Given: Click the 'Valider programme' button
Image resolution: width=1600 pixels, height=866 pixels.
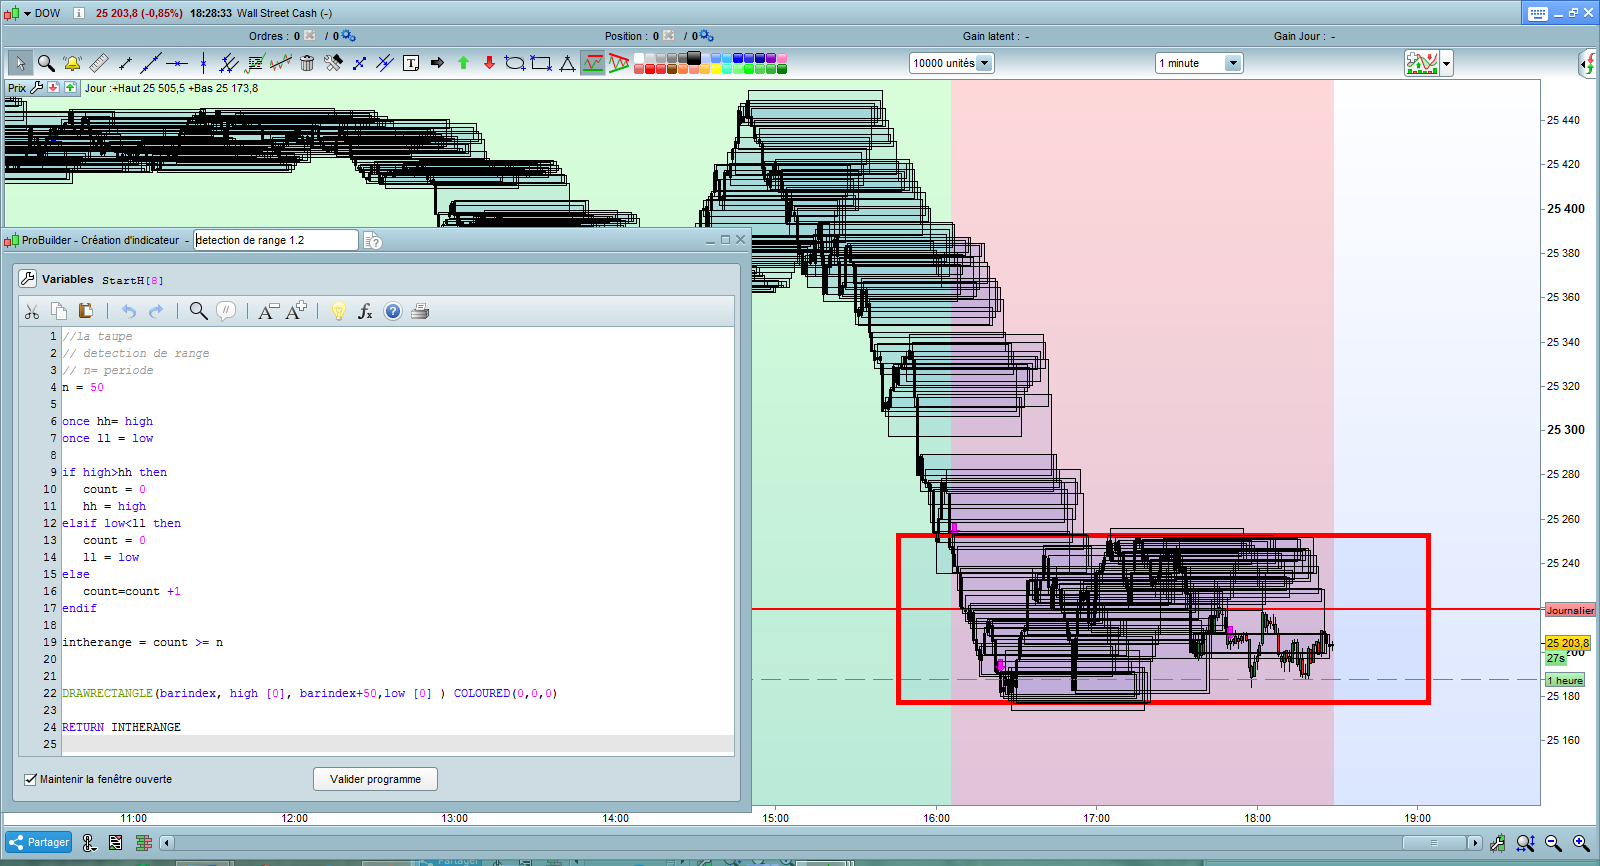Looking at the screenshot, I should pyautogui.click(x=375, y=779).
